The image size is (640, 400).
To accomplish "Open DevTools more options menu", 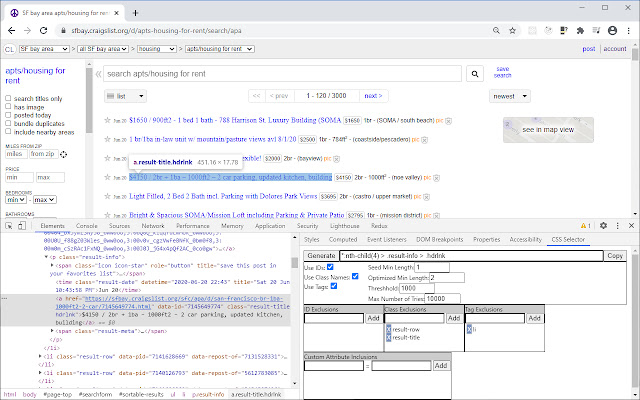I will (x=618, y=226).
